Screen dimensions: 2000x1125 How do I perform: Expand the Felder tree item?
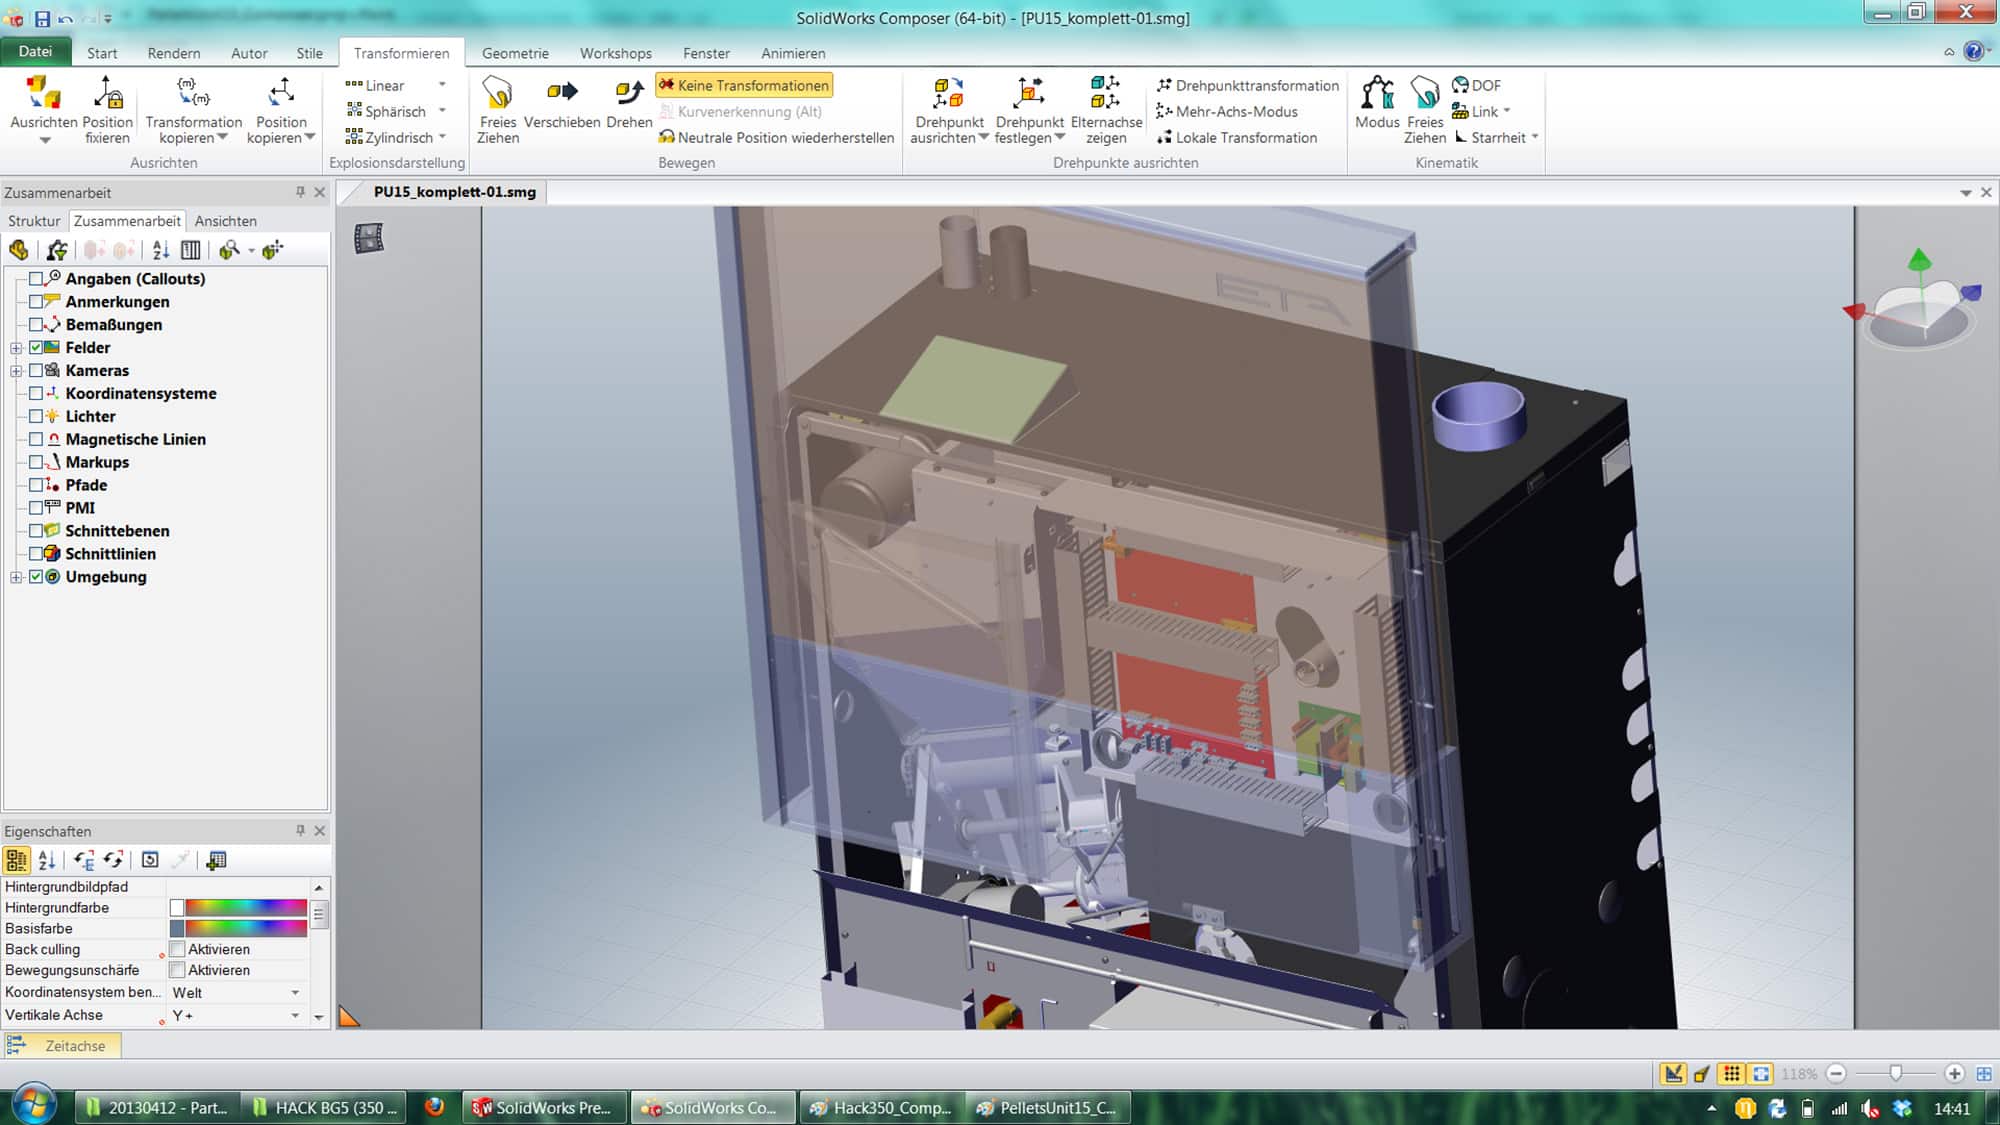[15, 348]
